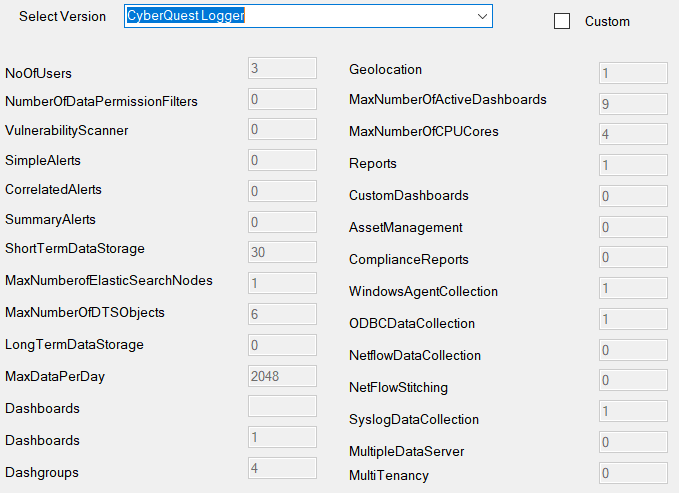This screenshot has height=493, width=679.
Task: Click the 'Dashgroups' label
Action: pyautogui.click(x=42, y=472)
